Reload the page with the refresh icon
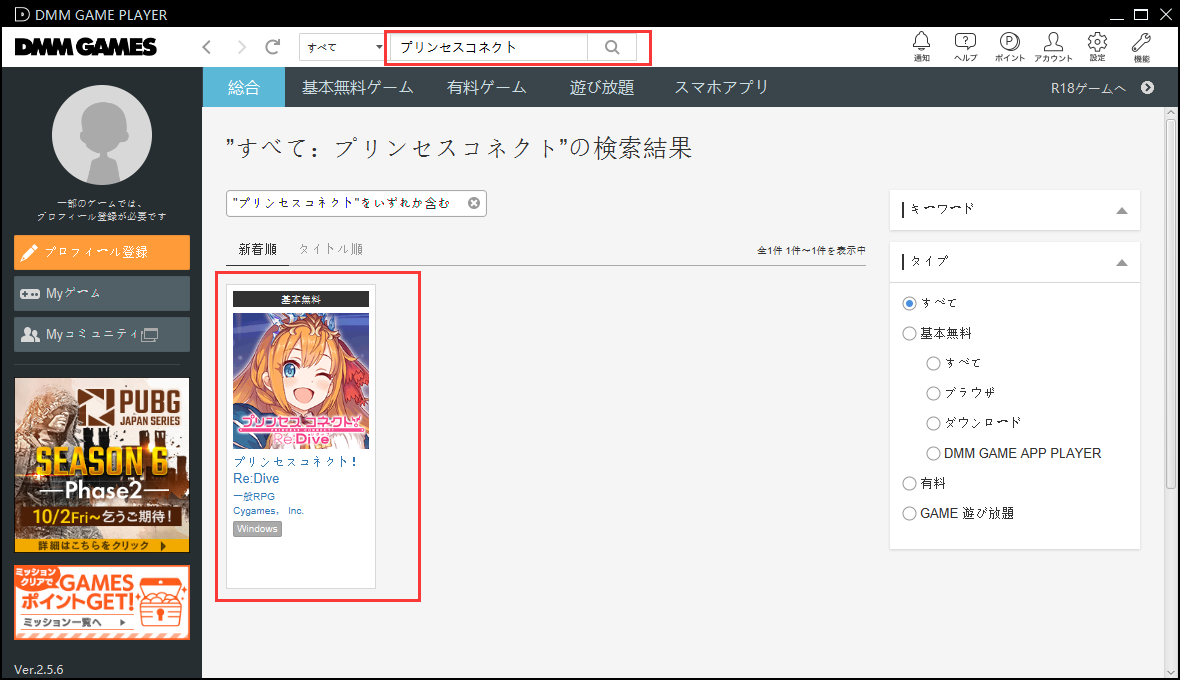This screenshot has height=680, width=1180. pos(272,47)
